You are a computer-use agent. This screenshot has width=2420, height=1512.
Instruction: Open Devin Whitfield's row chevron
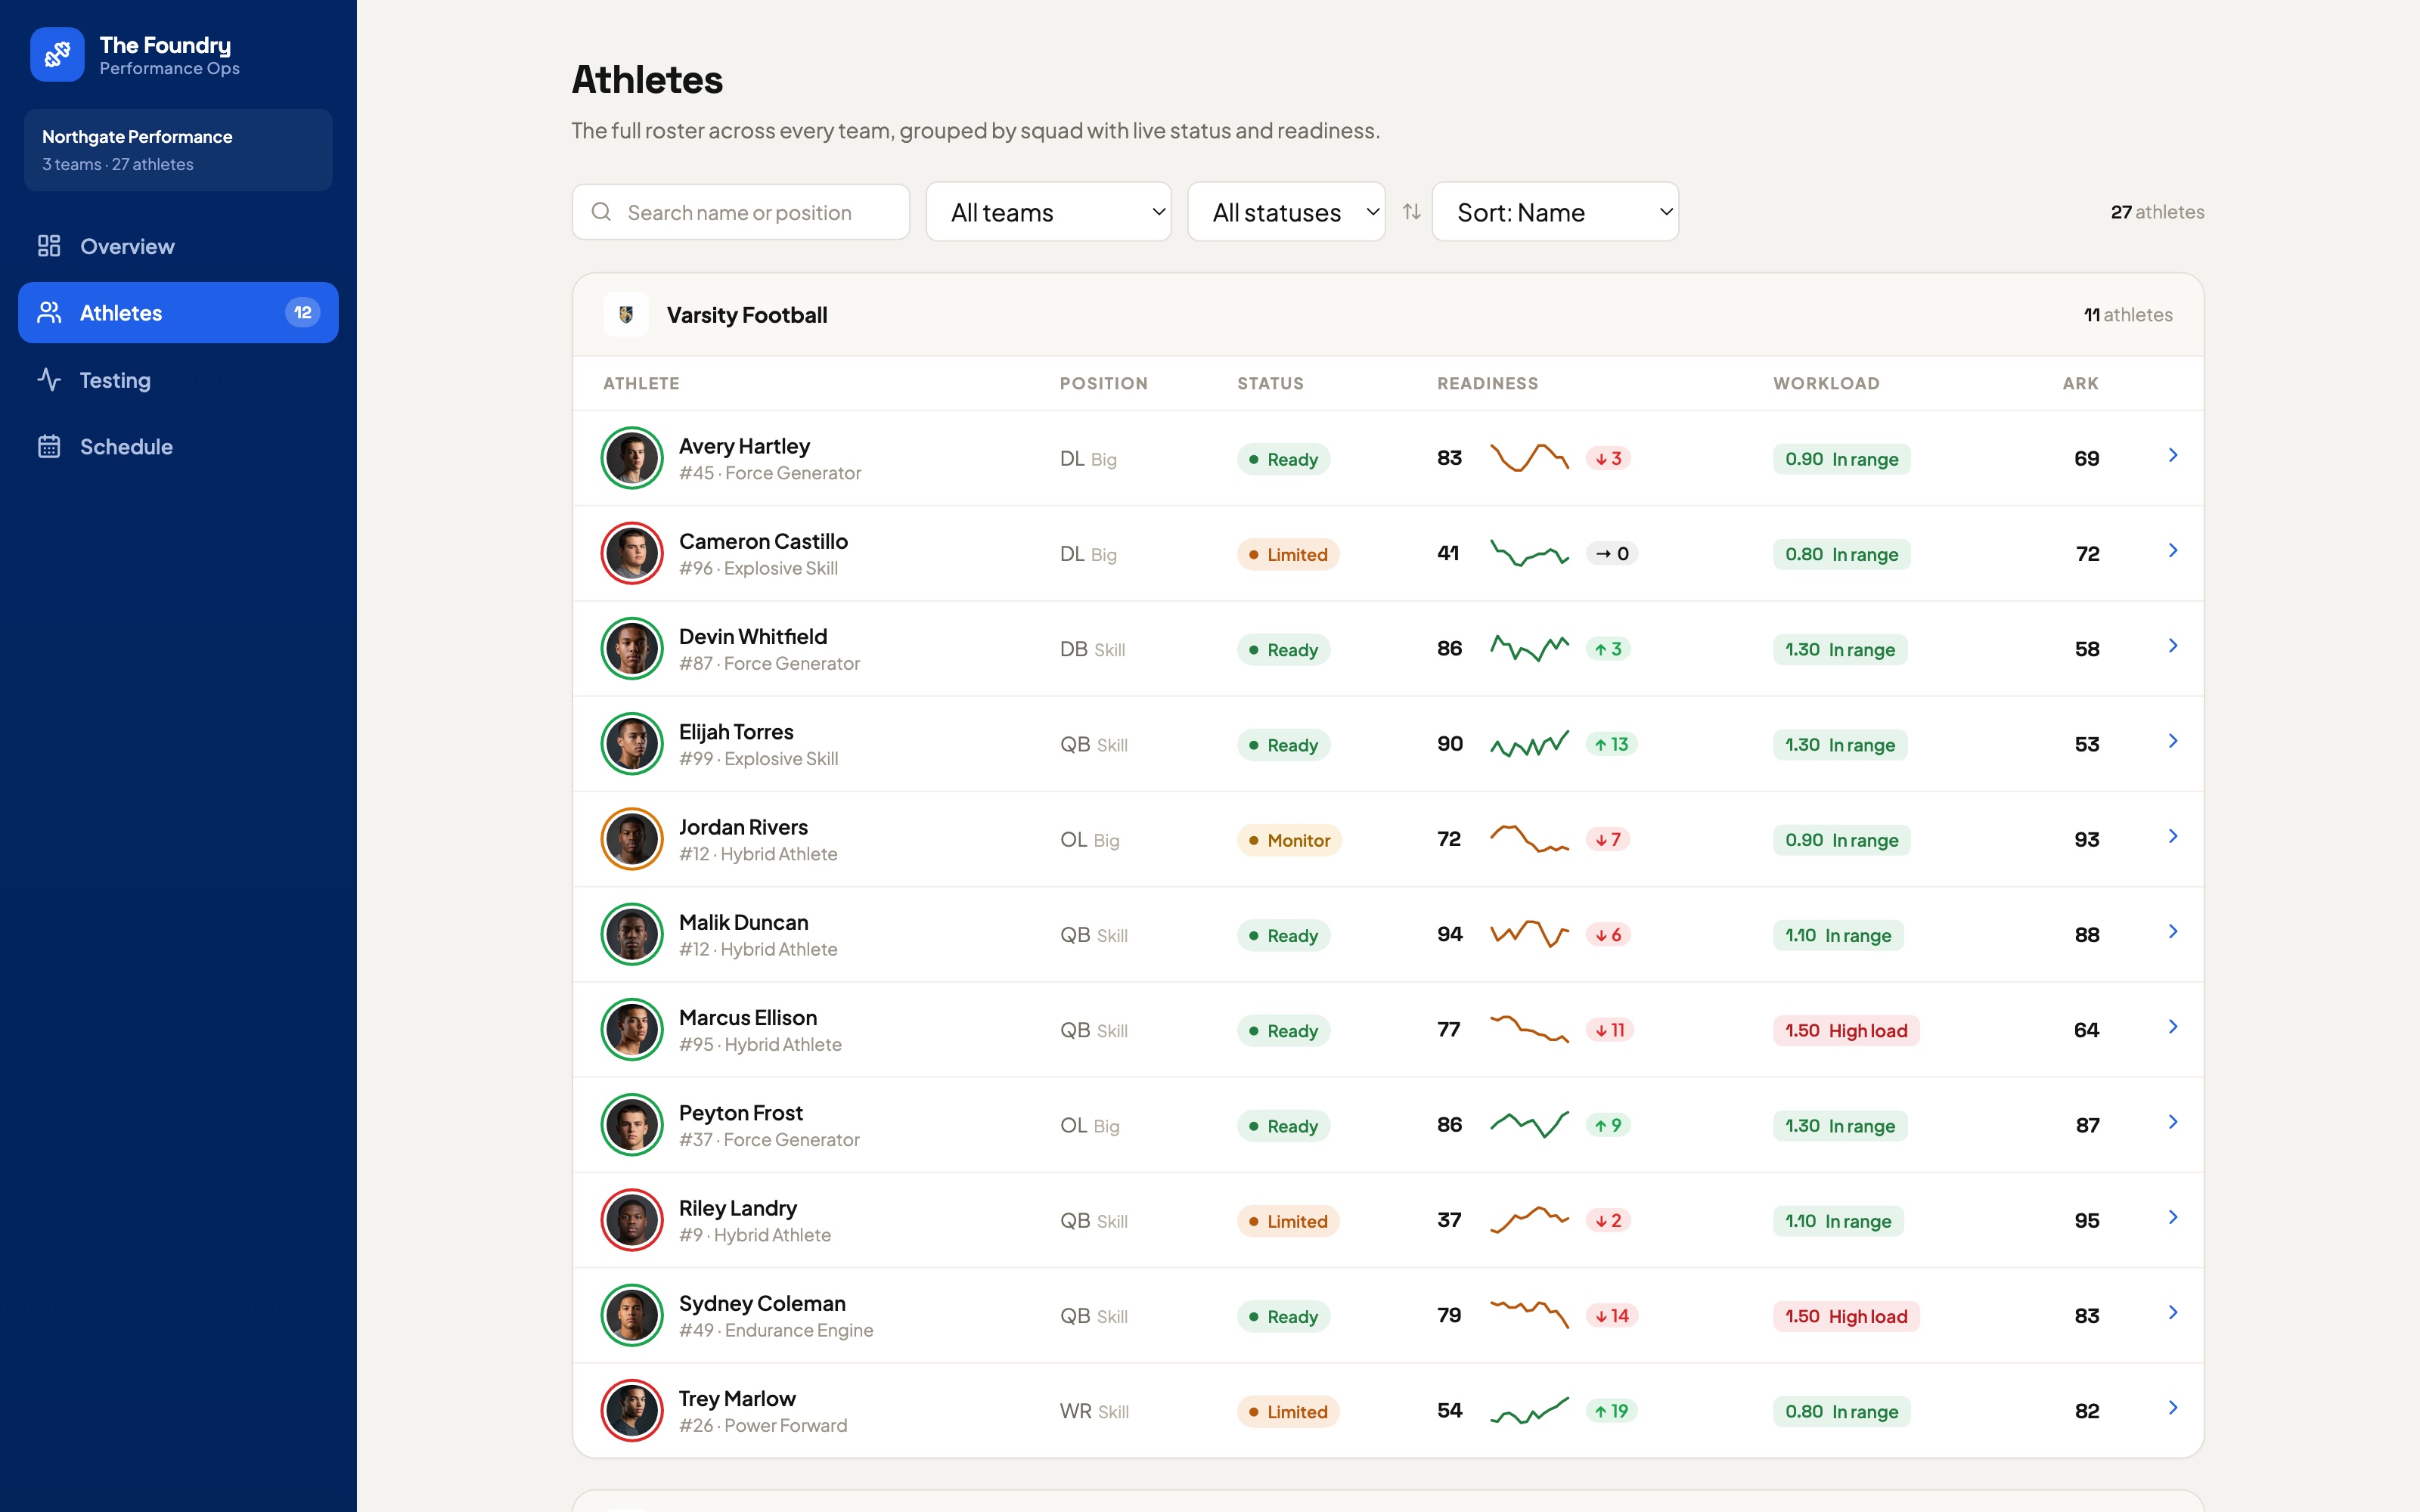[2173, 646]
